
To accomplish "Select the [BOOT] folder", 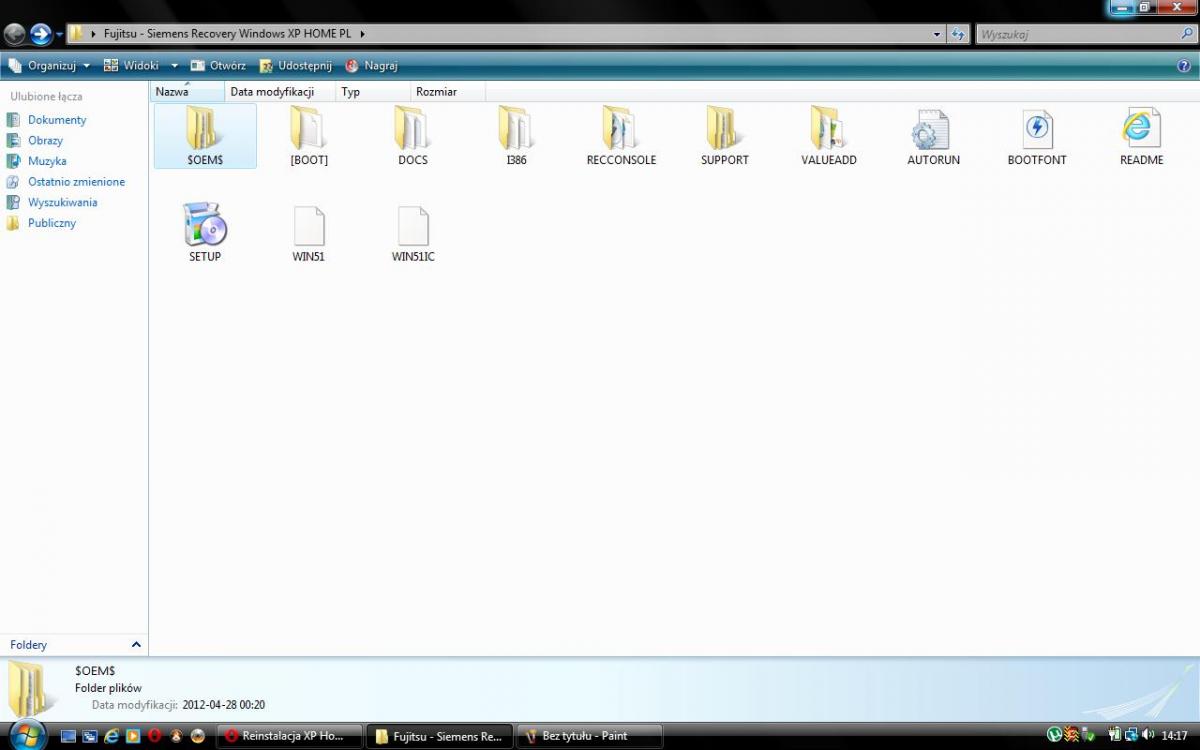I will 309,136.
